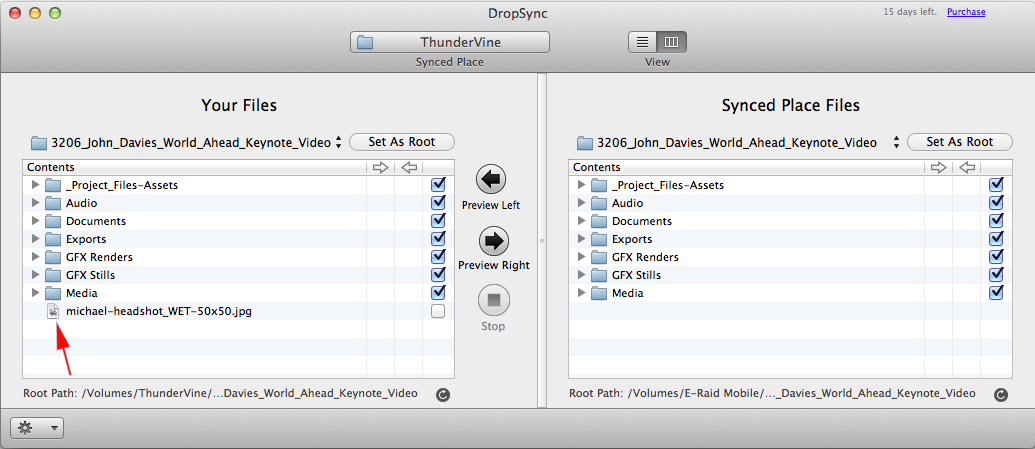Select Documents row in Your Files
Screen dimensions: 1035x449
tap(238, 221)
